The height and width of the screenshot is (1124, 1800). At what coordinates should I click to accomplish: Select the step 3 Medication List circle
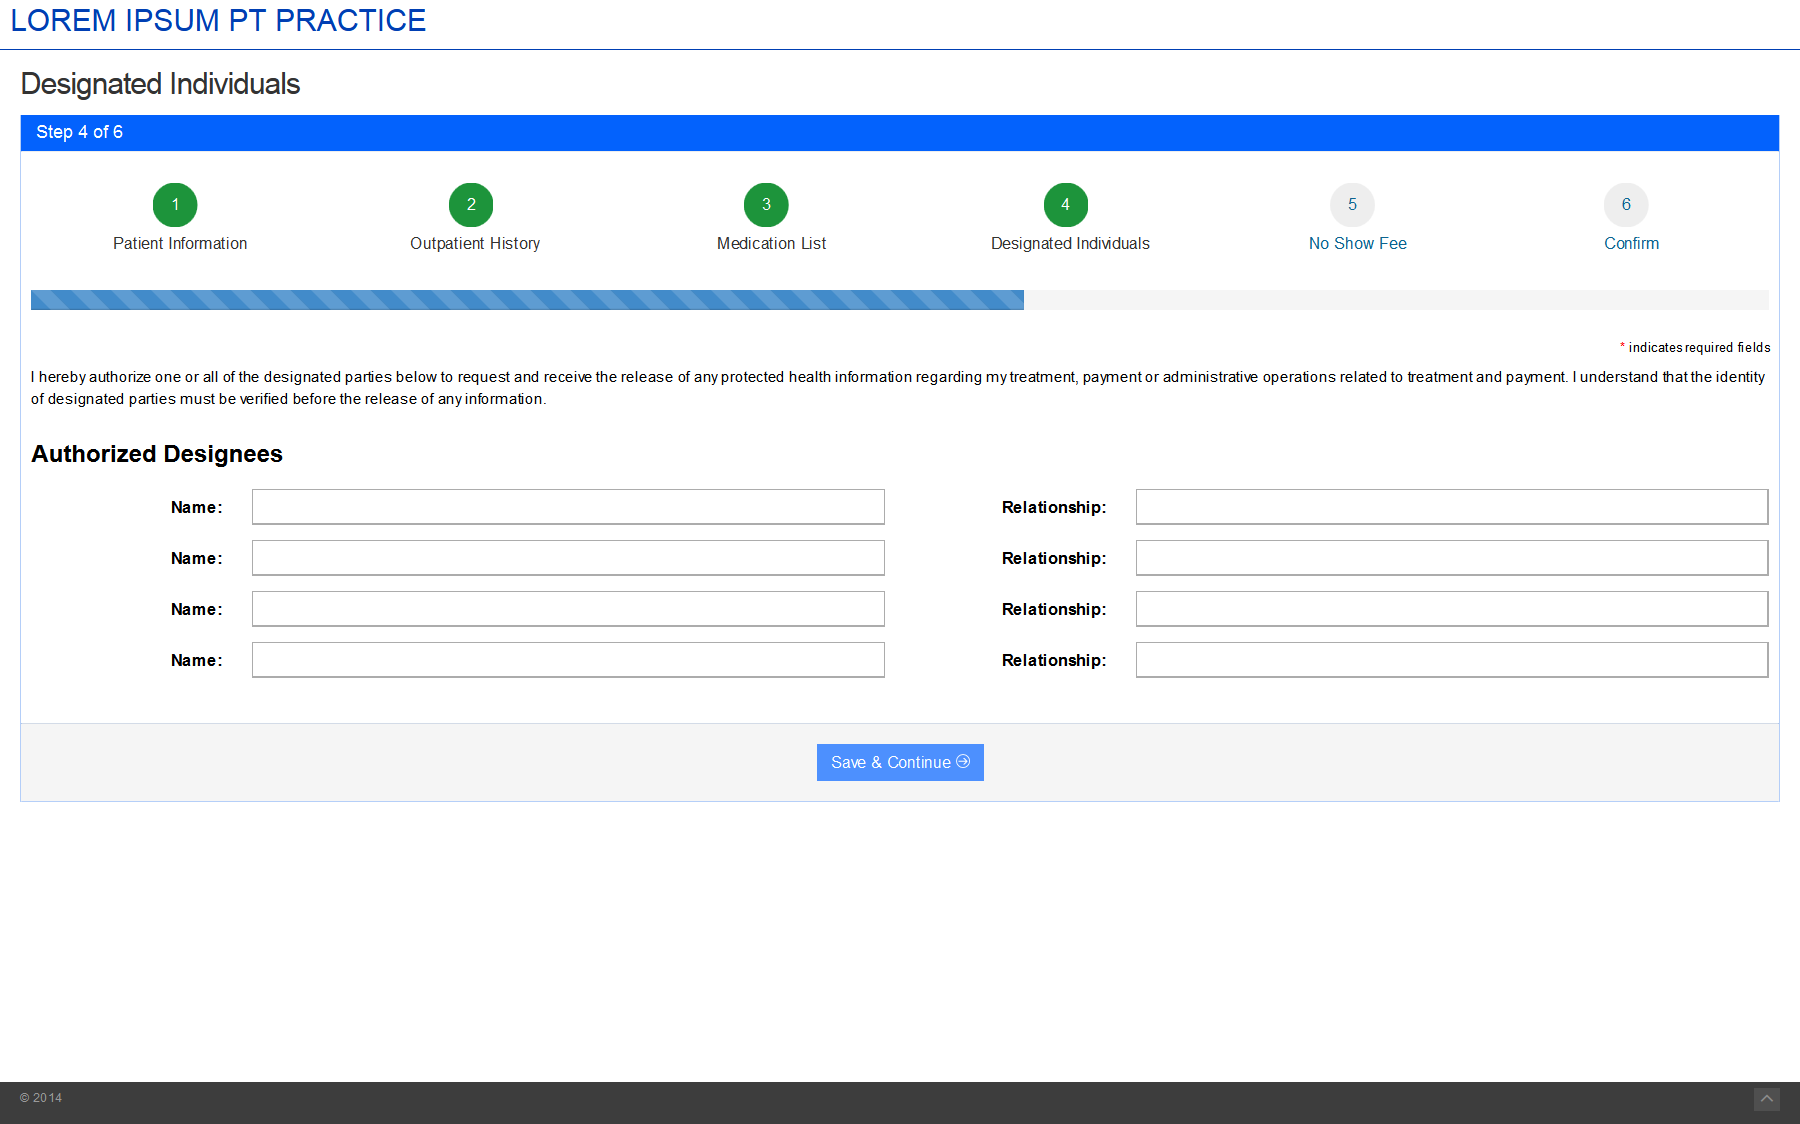tap(766, 205)
